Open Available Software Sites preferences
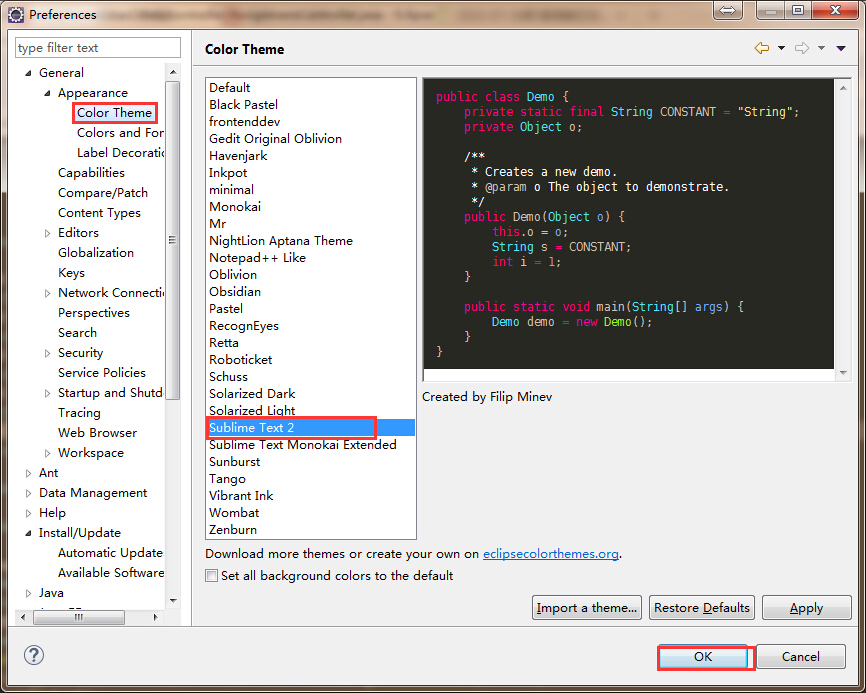866x693 pixels. 110,573
